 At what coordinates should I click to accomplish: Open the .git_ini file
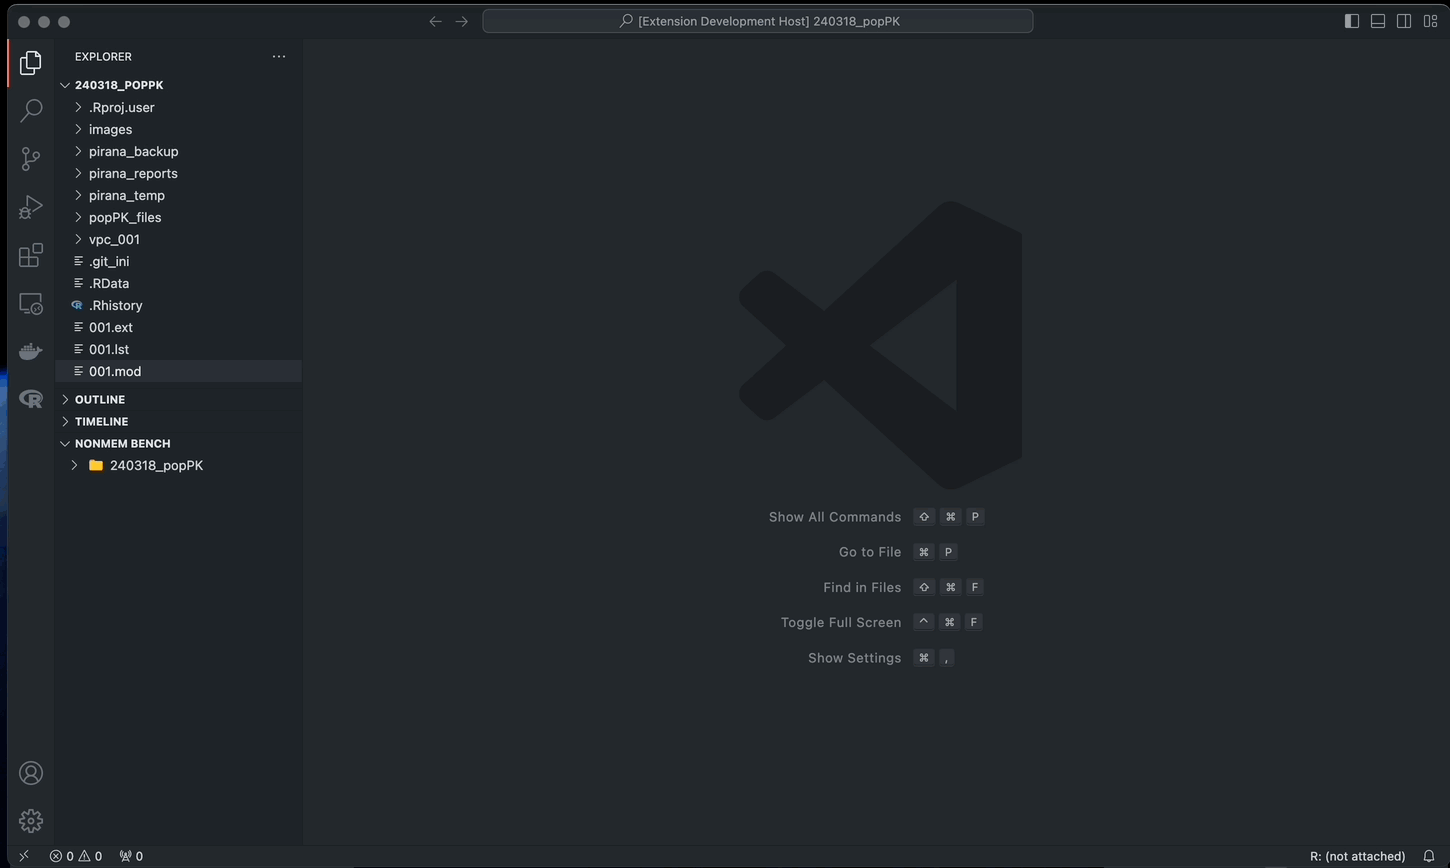tap(179, 261)
